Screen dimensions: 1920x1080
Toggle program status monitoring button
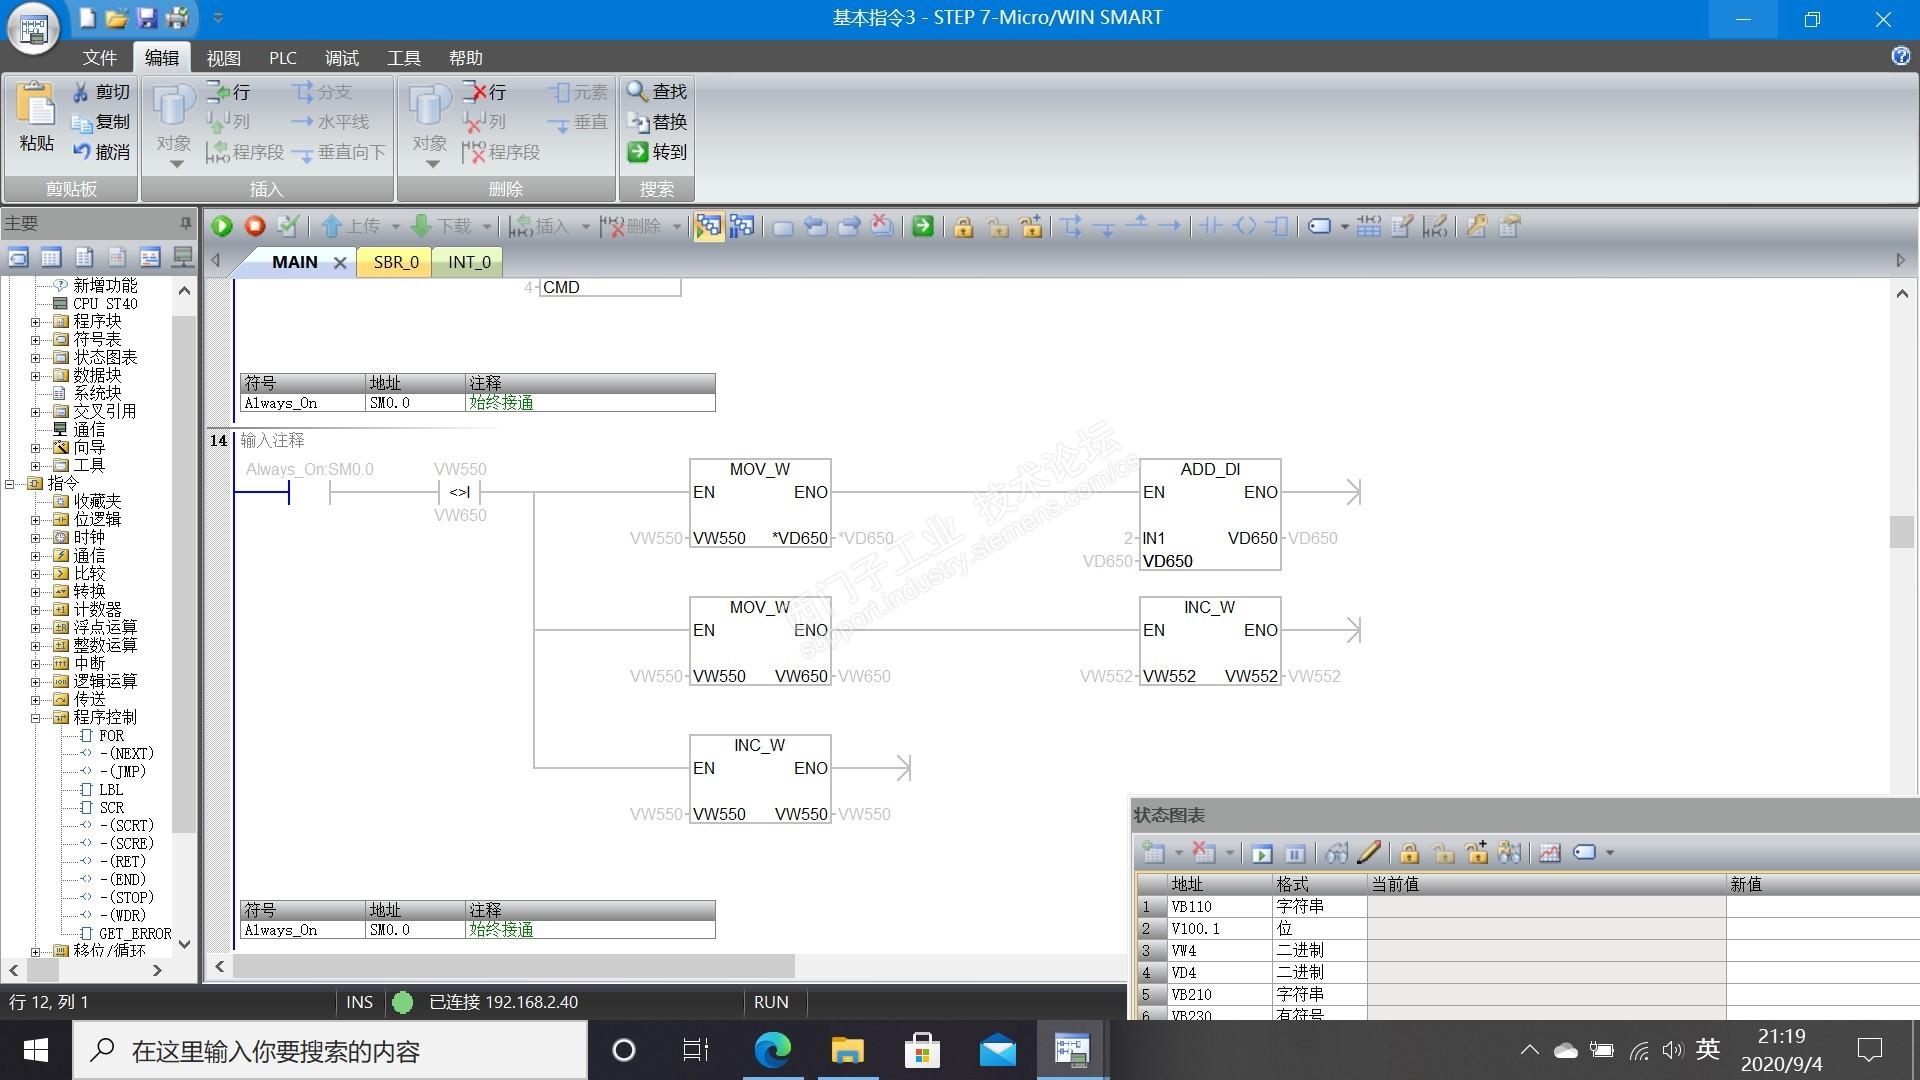[x=708, y=226]
